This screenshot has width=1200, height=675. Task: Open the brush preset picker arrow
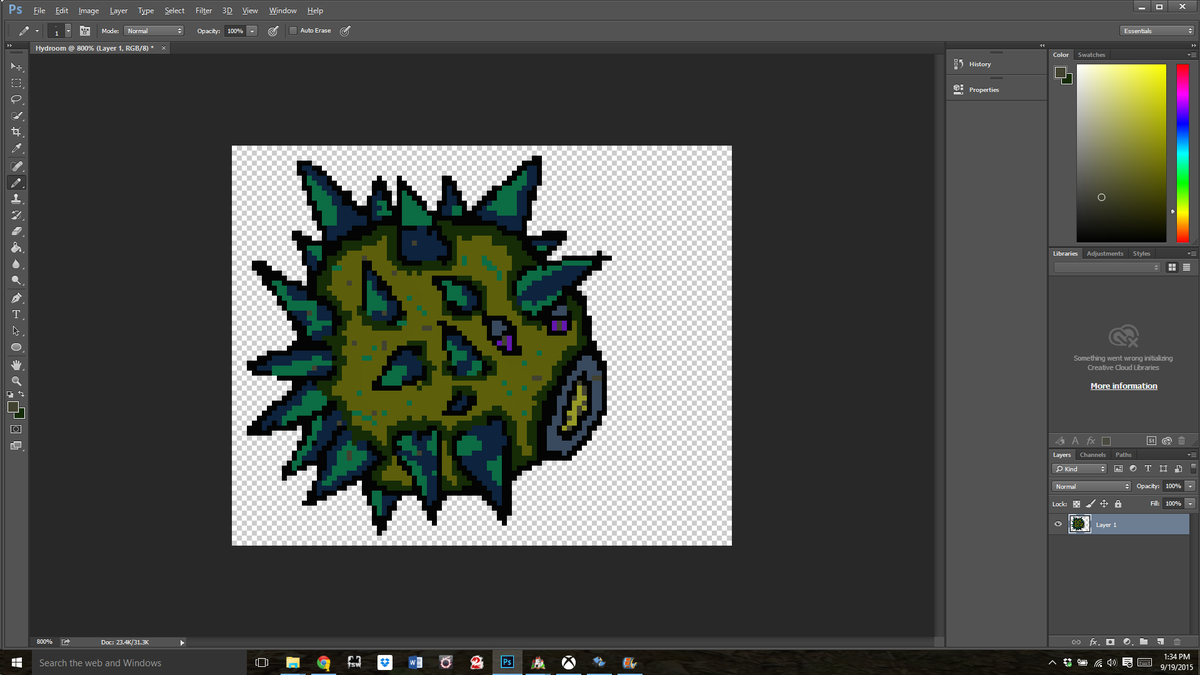[x=68, y=31]
